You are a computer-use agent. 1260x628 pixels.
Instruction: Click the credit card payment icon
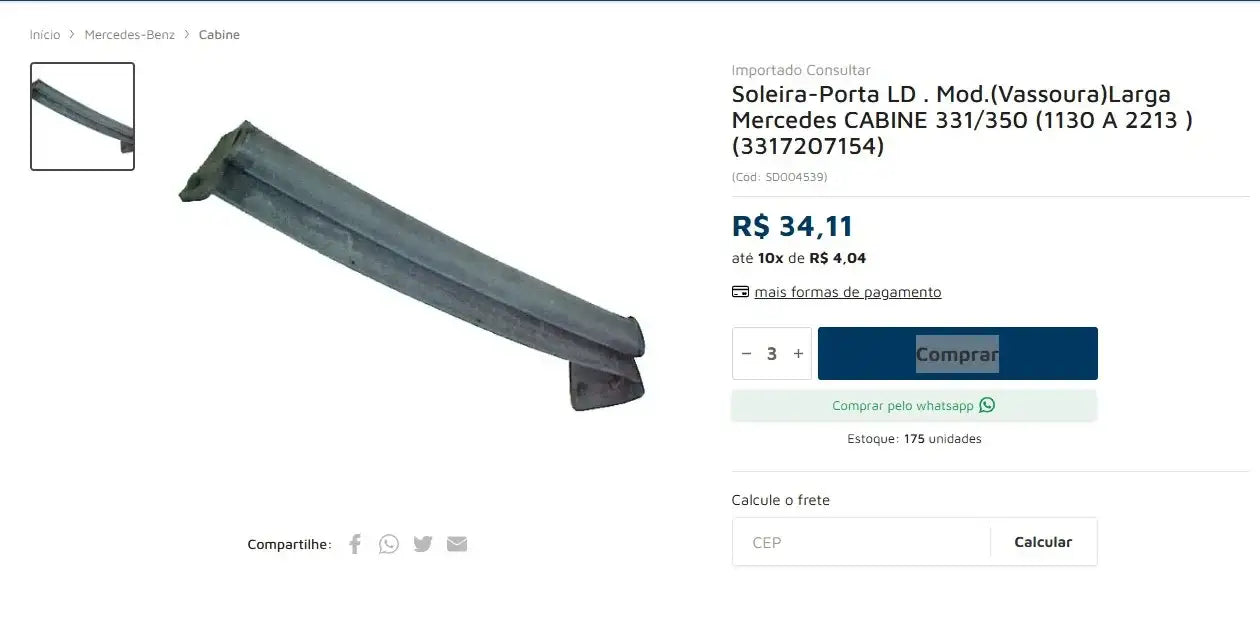point(740,292)
